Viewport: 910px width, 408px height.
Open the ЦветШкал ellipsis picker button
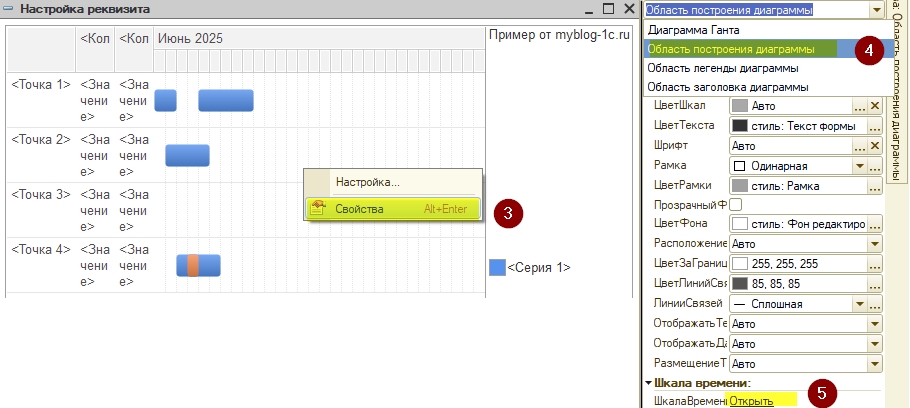[860, 106]
